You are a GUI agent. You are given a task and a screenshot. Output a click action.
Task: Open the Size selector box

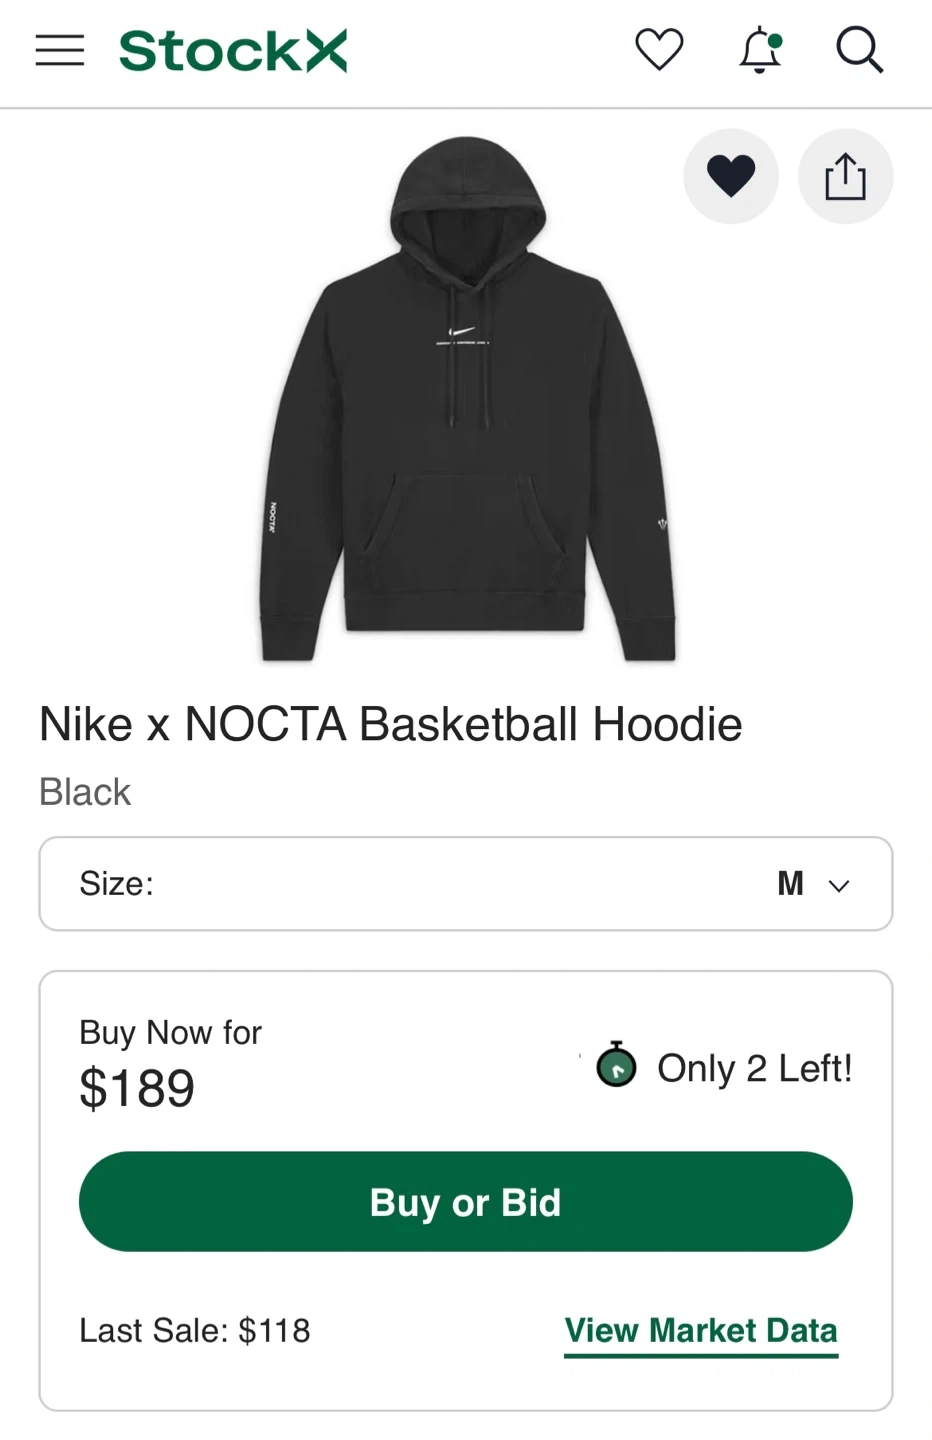pos(465,884)
